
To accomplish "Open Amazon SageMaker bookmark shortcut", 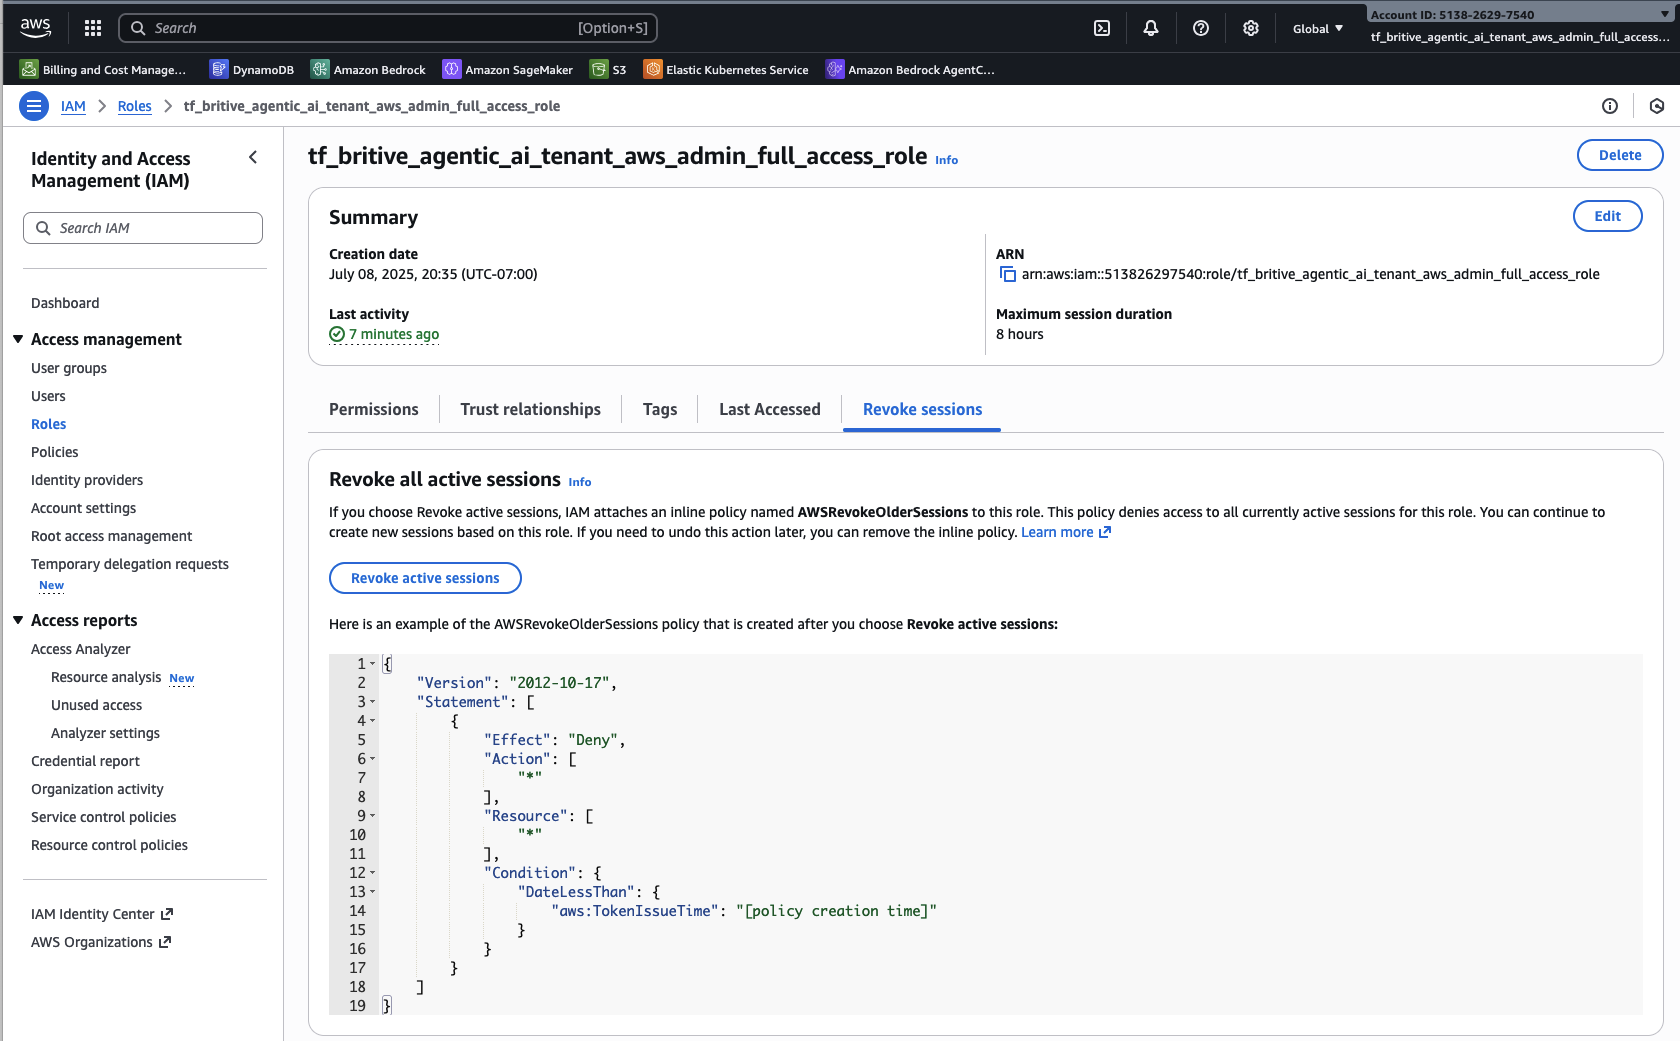I will tap(508, 70).
